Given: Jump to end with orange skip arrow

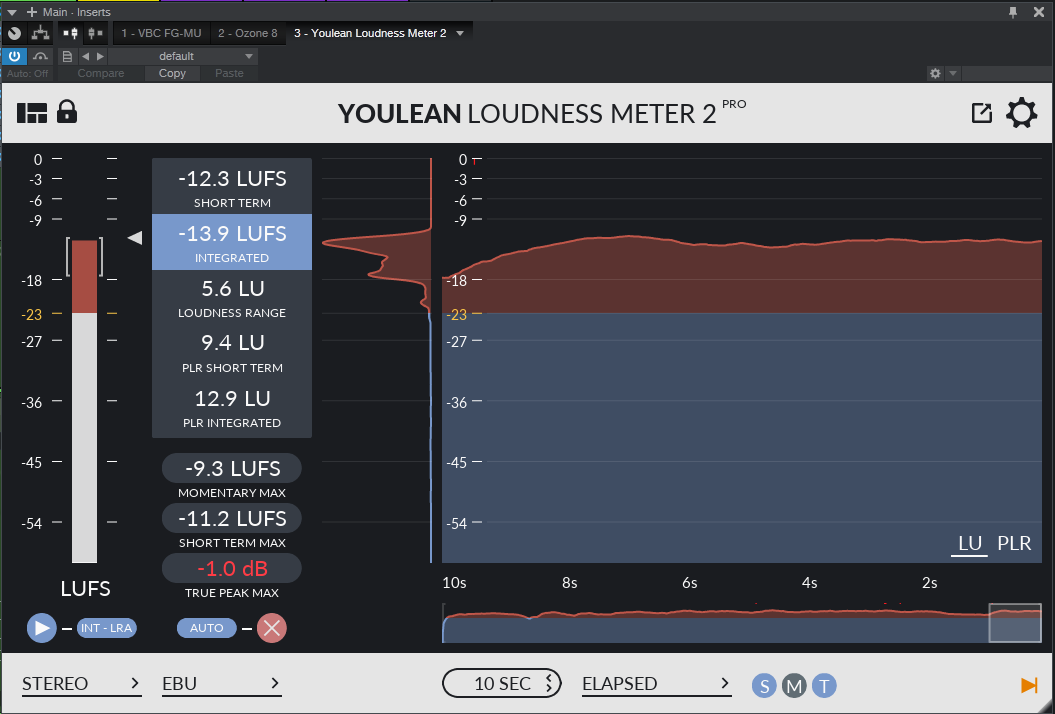Looking at the screenshot, I should click(x=1029, y=685).
